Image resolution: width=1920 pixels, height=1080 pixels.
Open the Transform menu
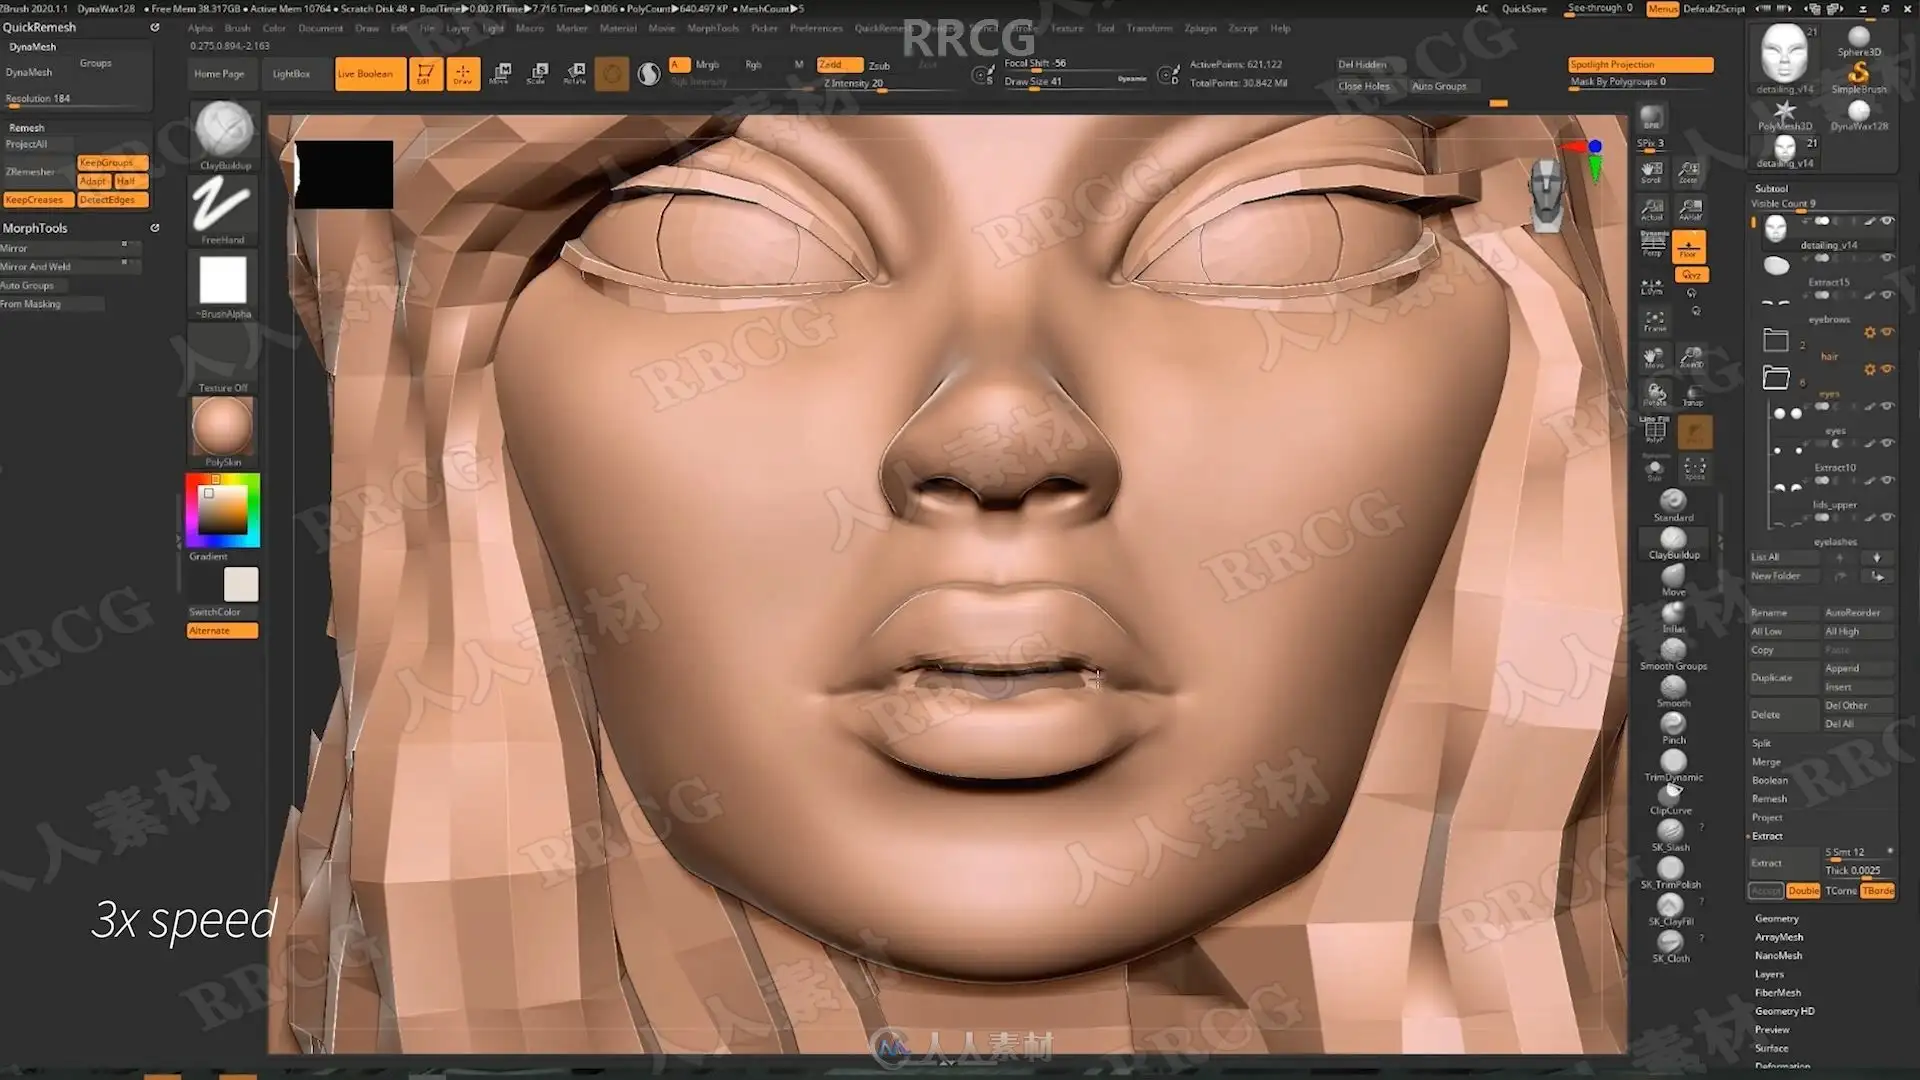coord(1149,28)
